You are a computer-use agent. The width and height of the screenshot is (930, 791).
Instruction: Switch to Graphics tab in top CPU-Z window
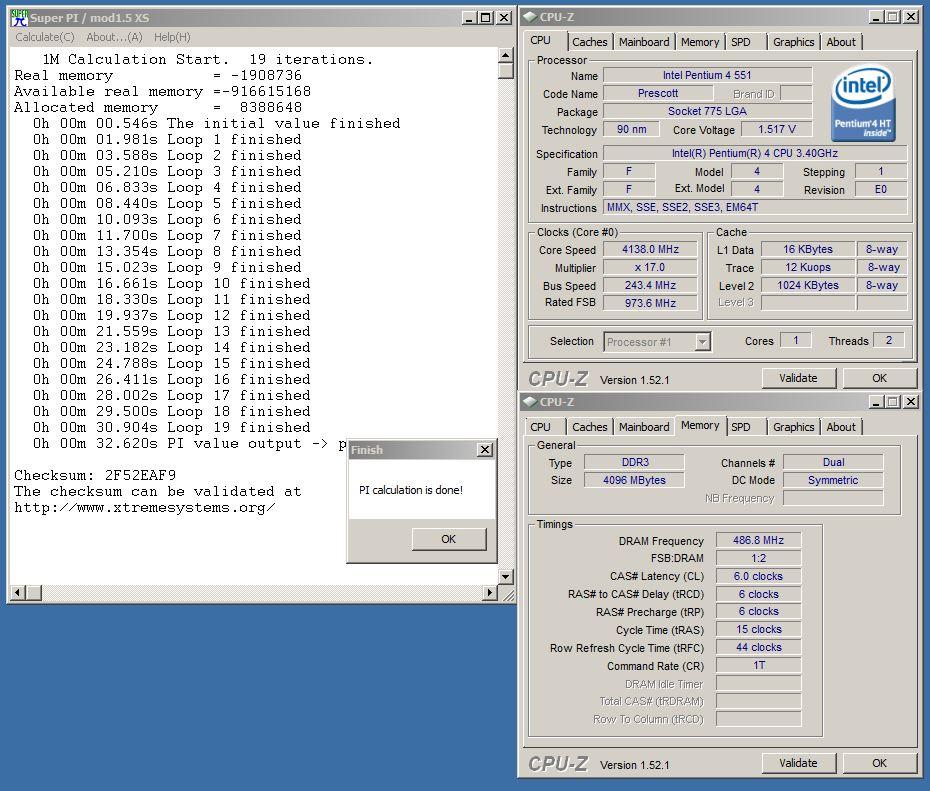click(x=794, y=42)
